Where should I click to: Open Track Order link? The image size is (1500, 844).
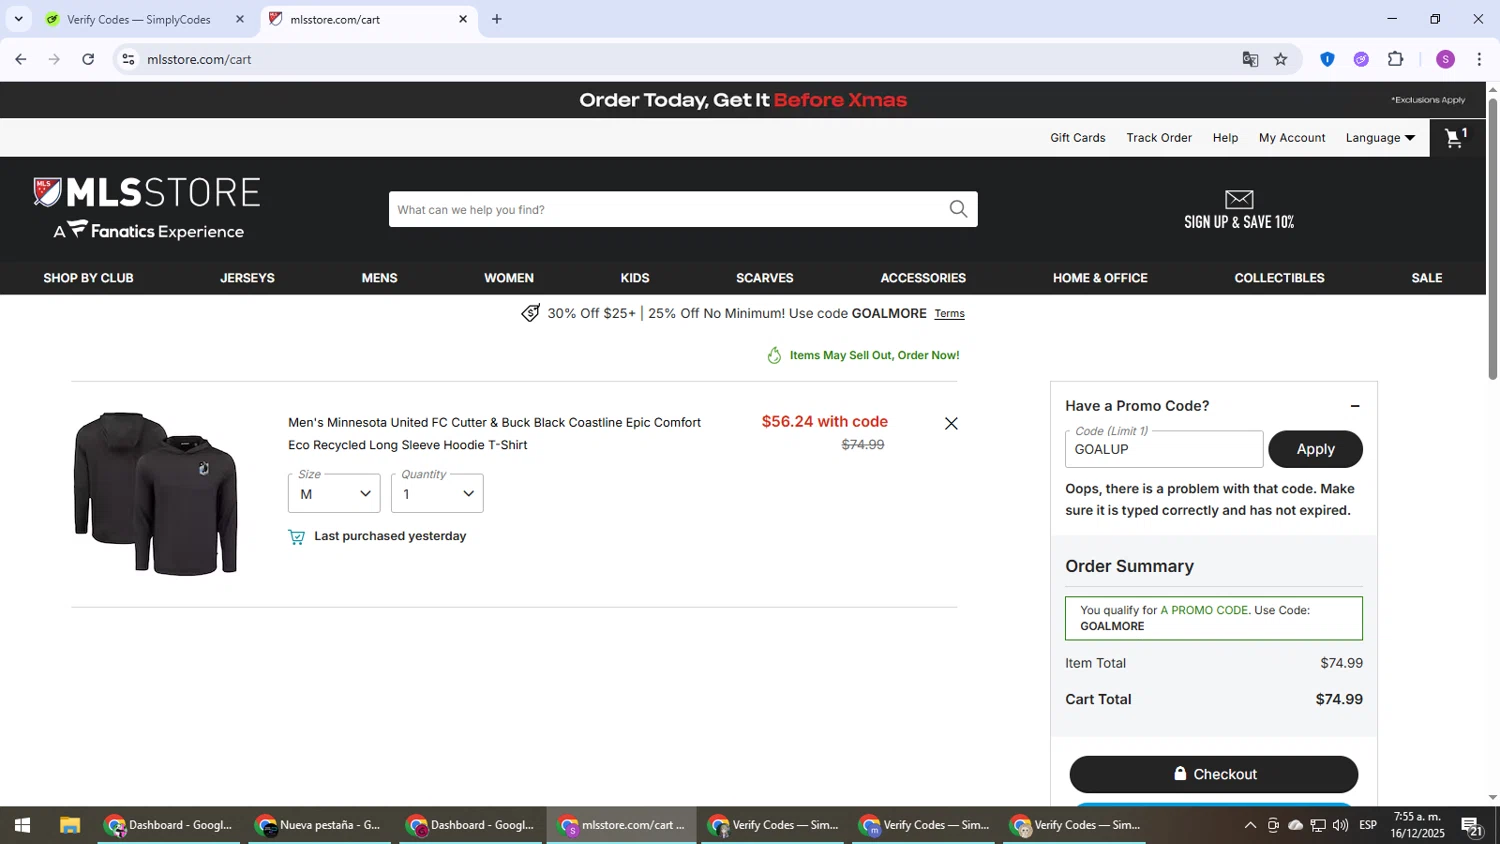(x=1159, y=138)
